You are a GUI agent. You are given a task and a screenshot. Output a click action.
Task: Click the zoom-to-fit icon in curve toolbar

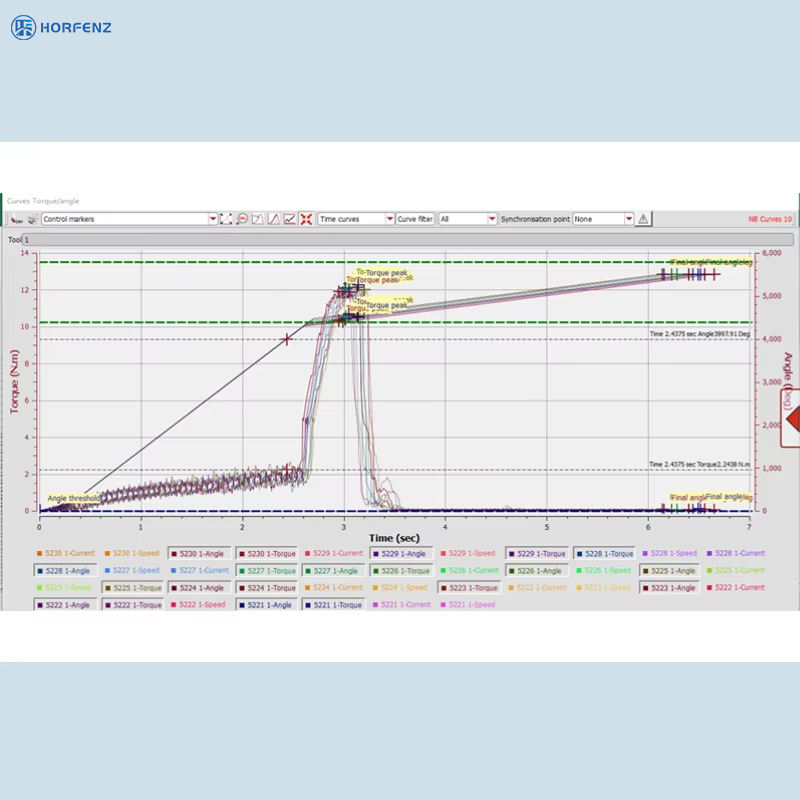click(226, 219)
